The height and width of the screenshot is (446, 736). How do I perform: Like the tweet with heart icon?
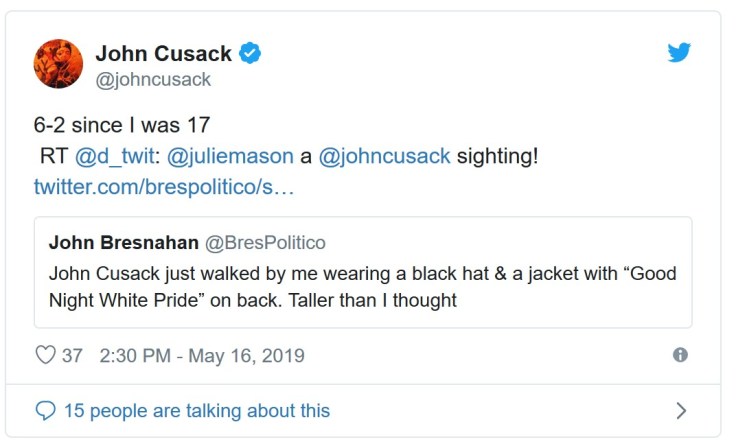[45, 355]
